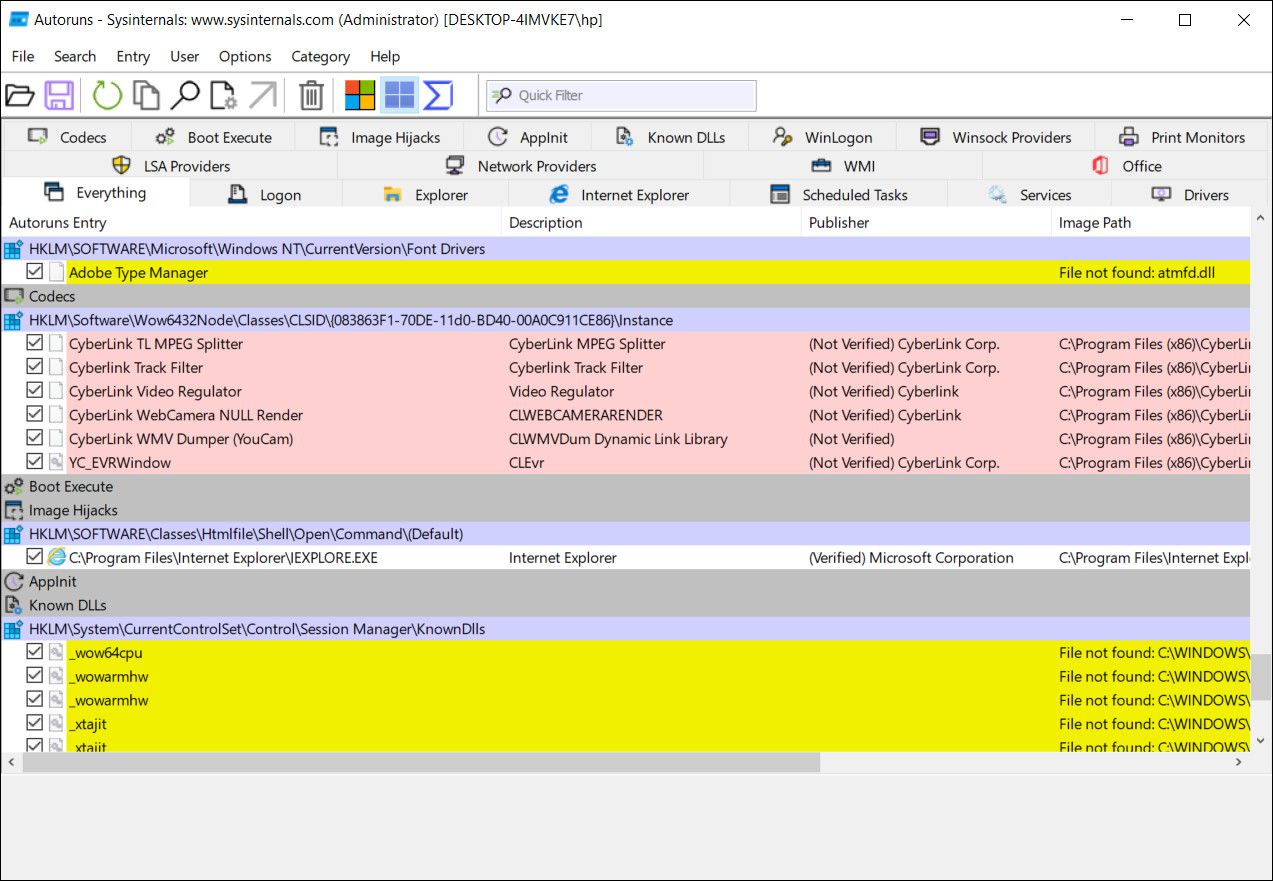Sort by the Publisher column header

[x=838, y=223]
